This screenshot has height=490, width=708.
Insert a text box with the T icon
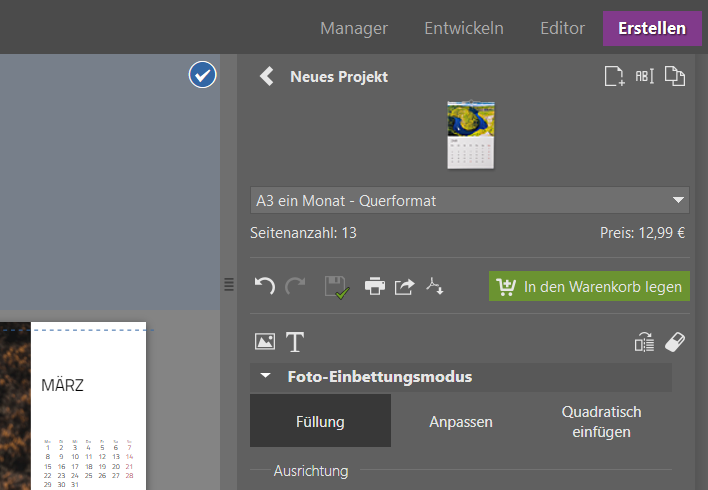[295, 342]
